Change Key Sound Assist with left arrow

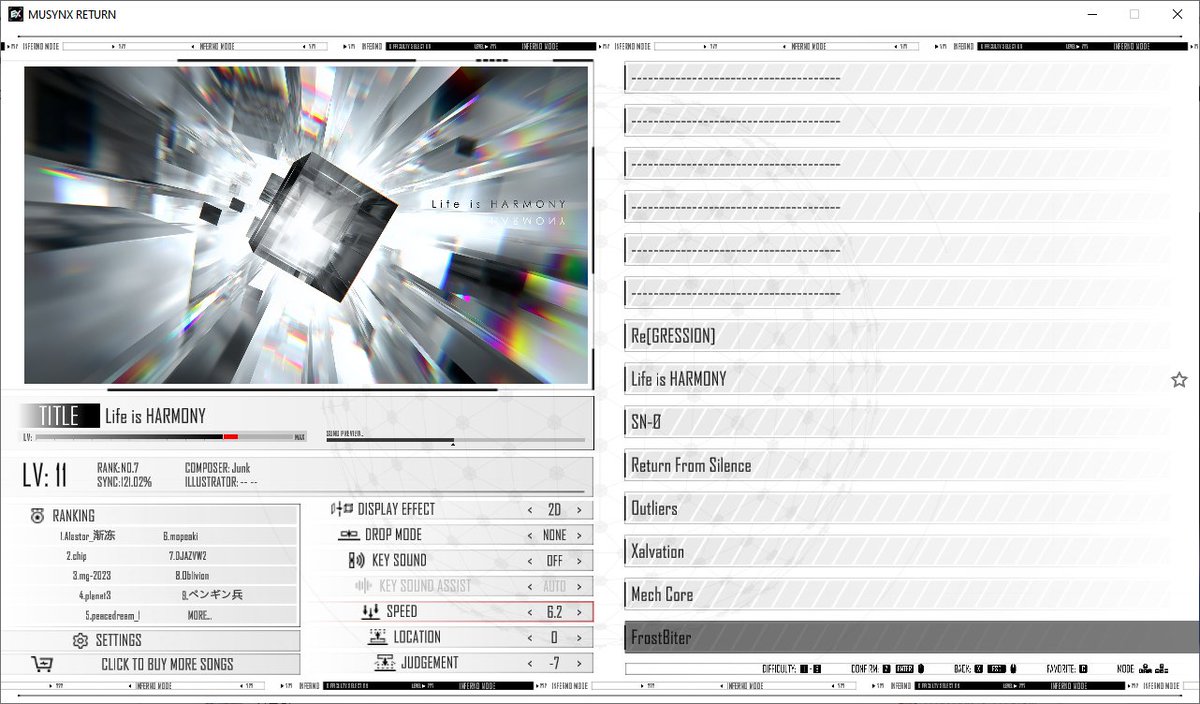(x=530, y=586)
